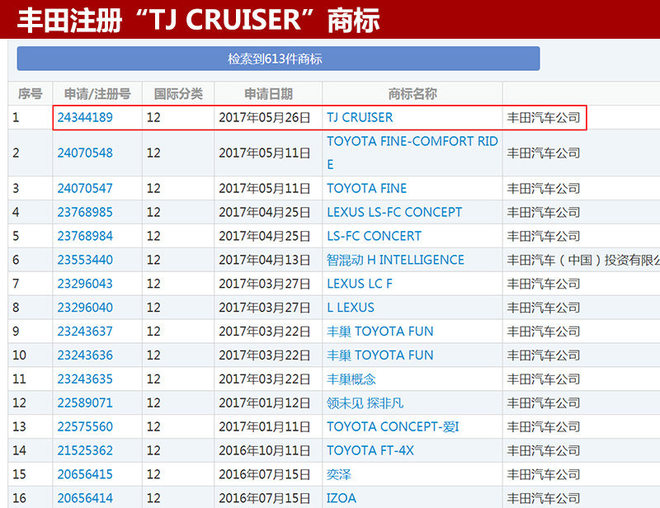Open registration number 24070547
Screen dimensions: 660x508
[x=85, y=188]
